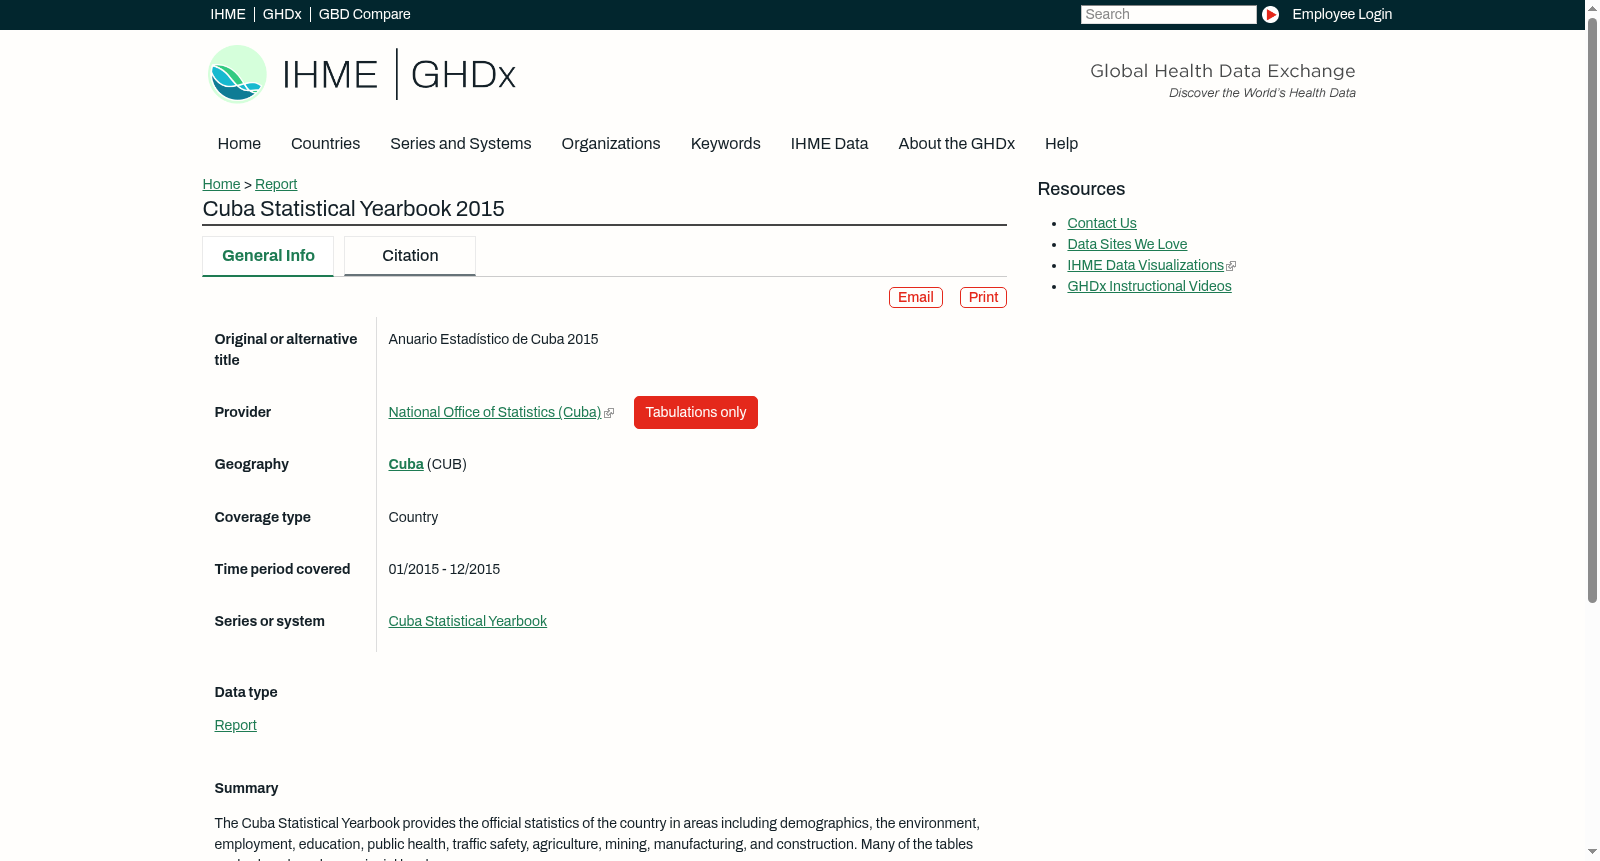The image size is (1600, 861).
Task: Open the GHDx link in top bar
Action: pos(282,14)
